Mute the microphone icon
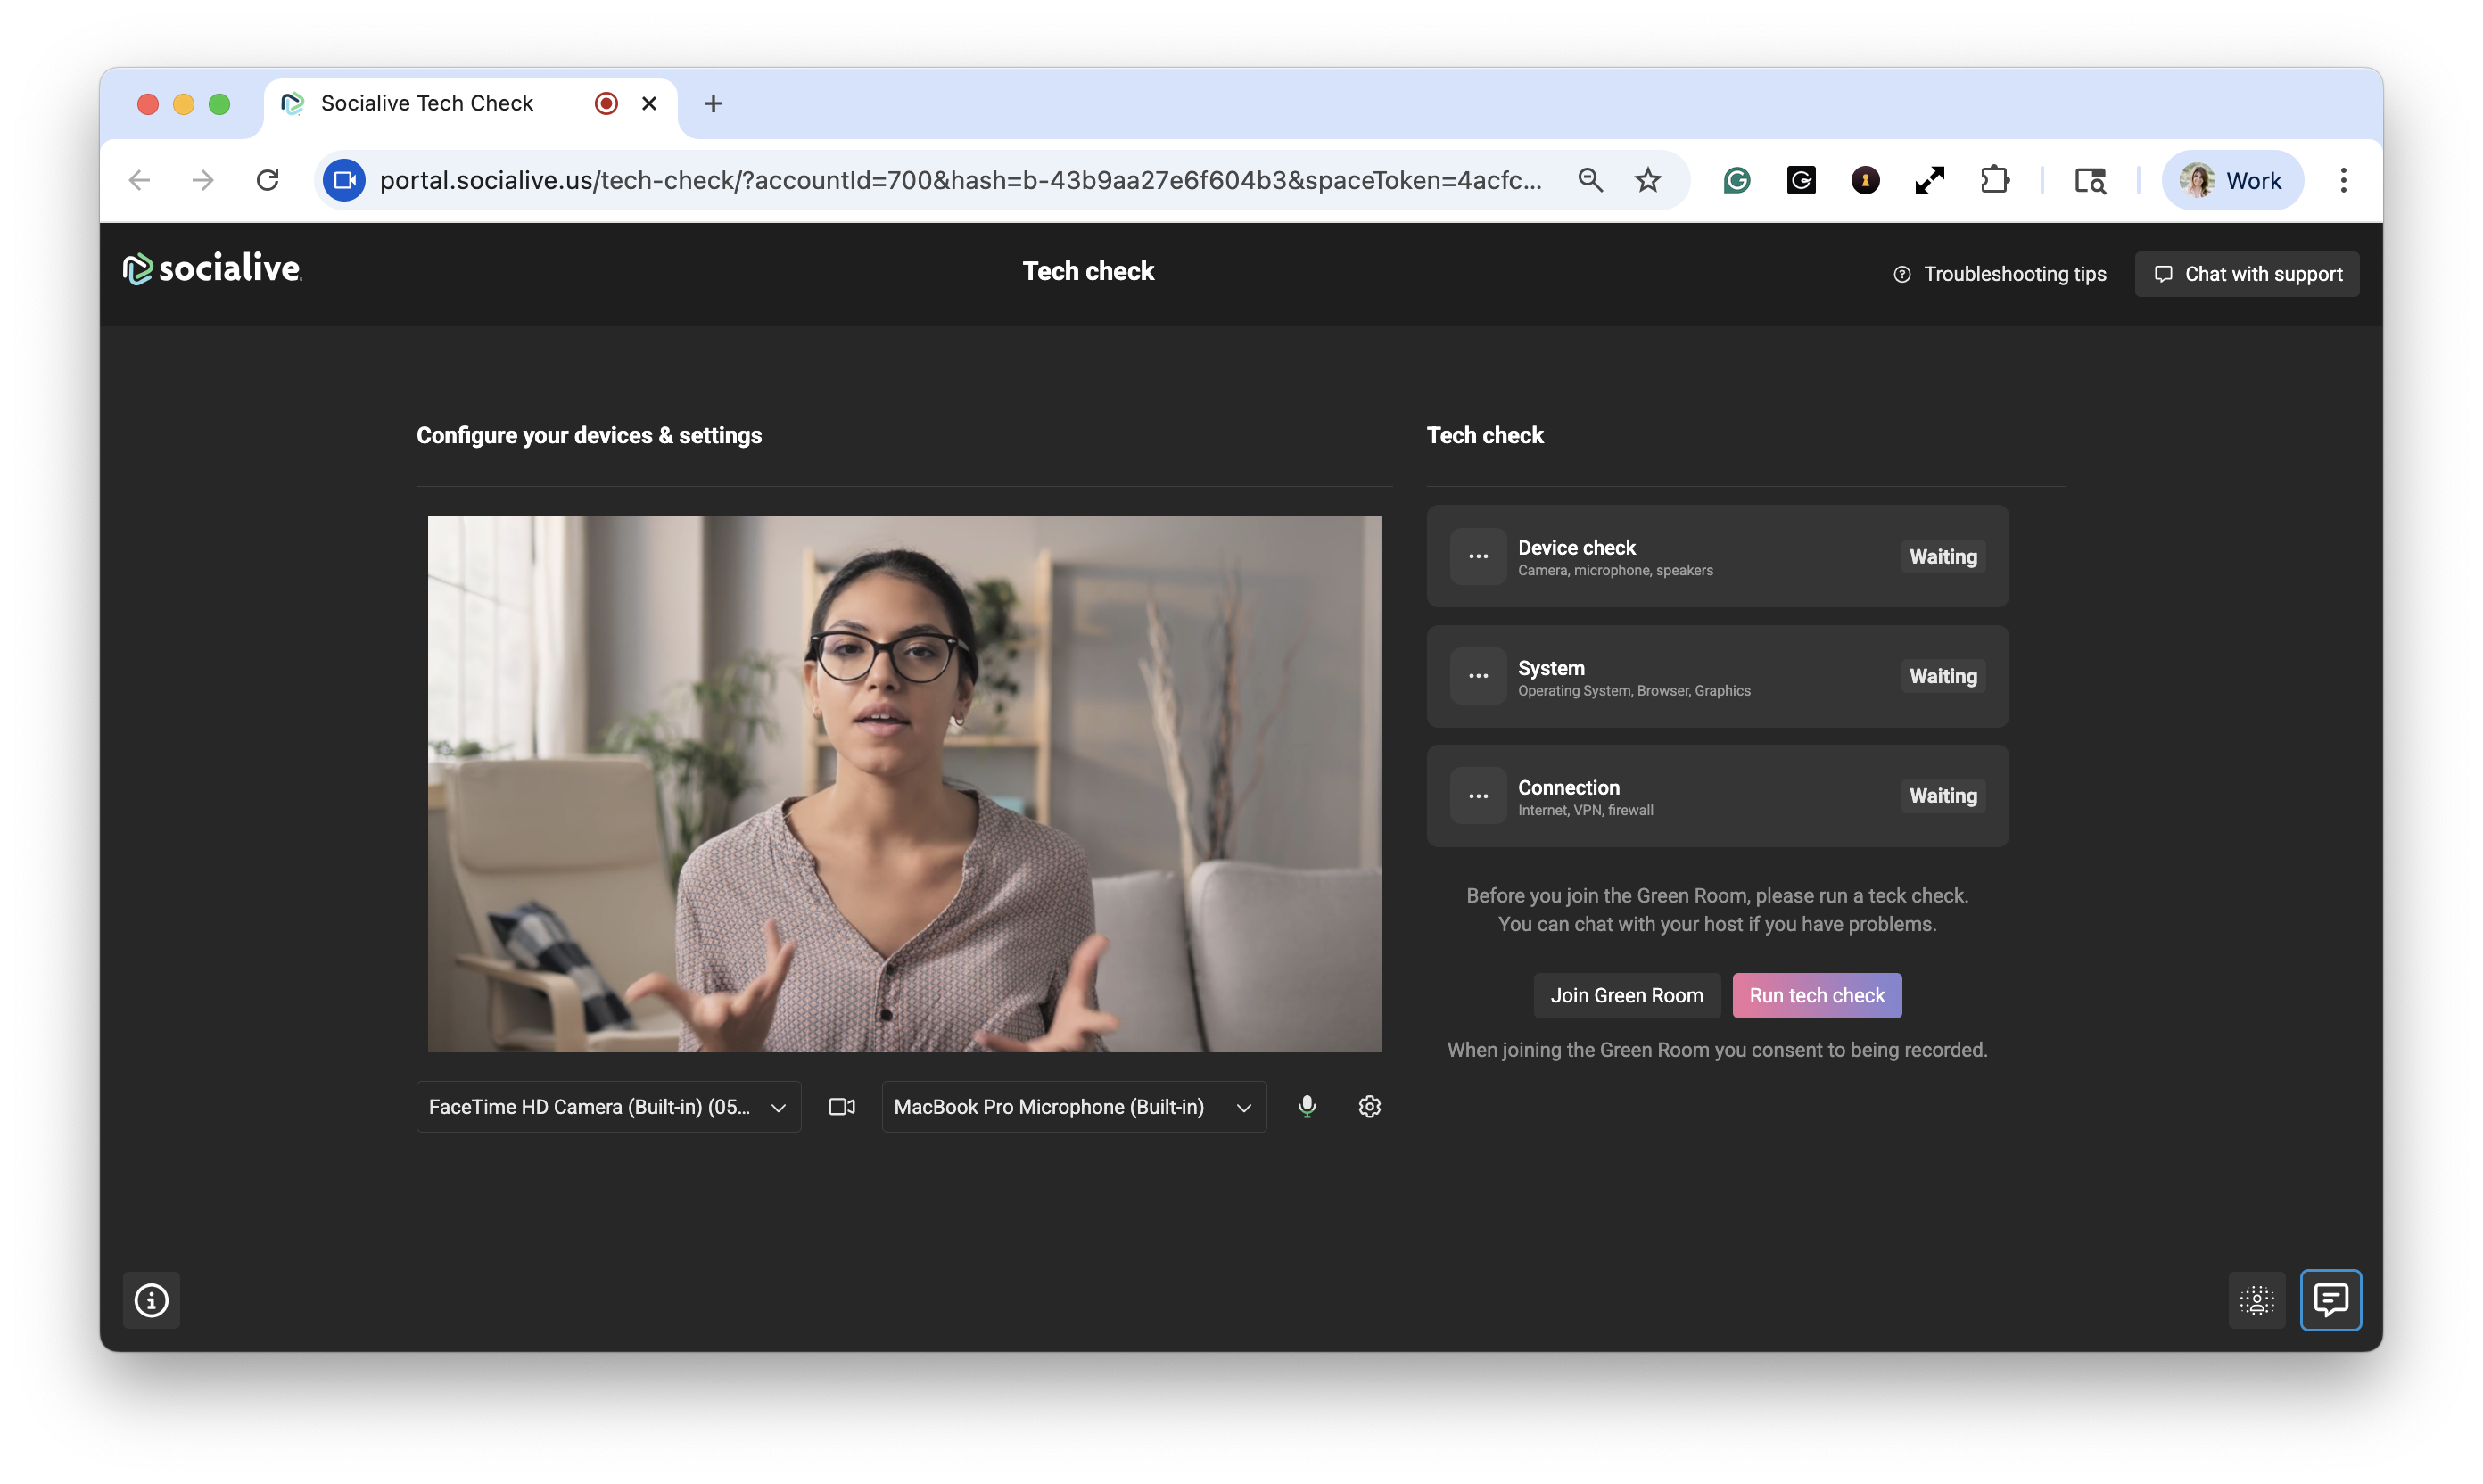The width and height of the screenshot is (2483, 1484). (x=1306, y=1106)
